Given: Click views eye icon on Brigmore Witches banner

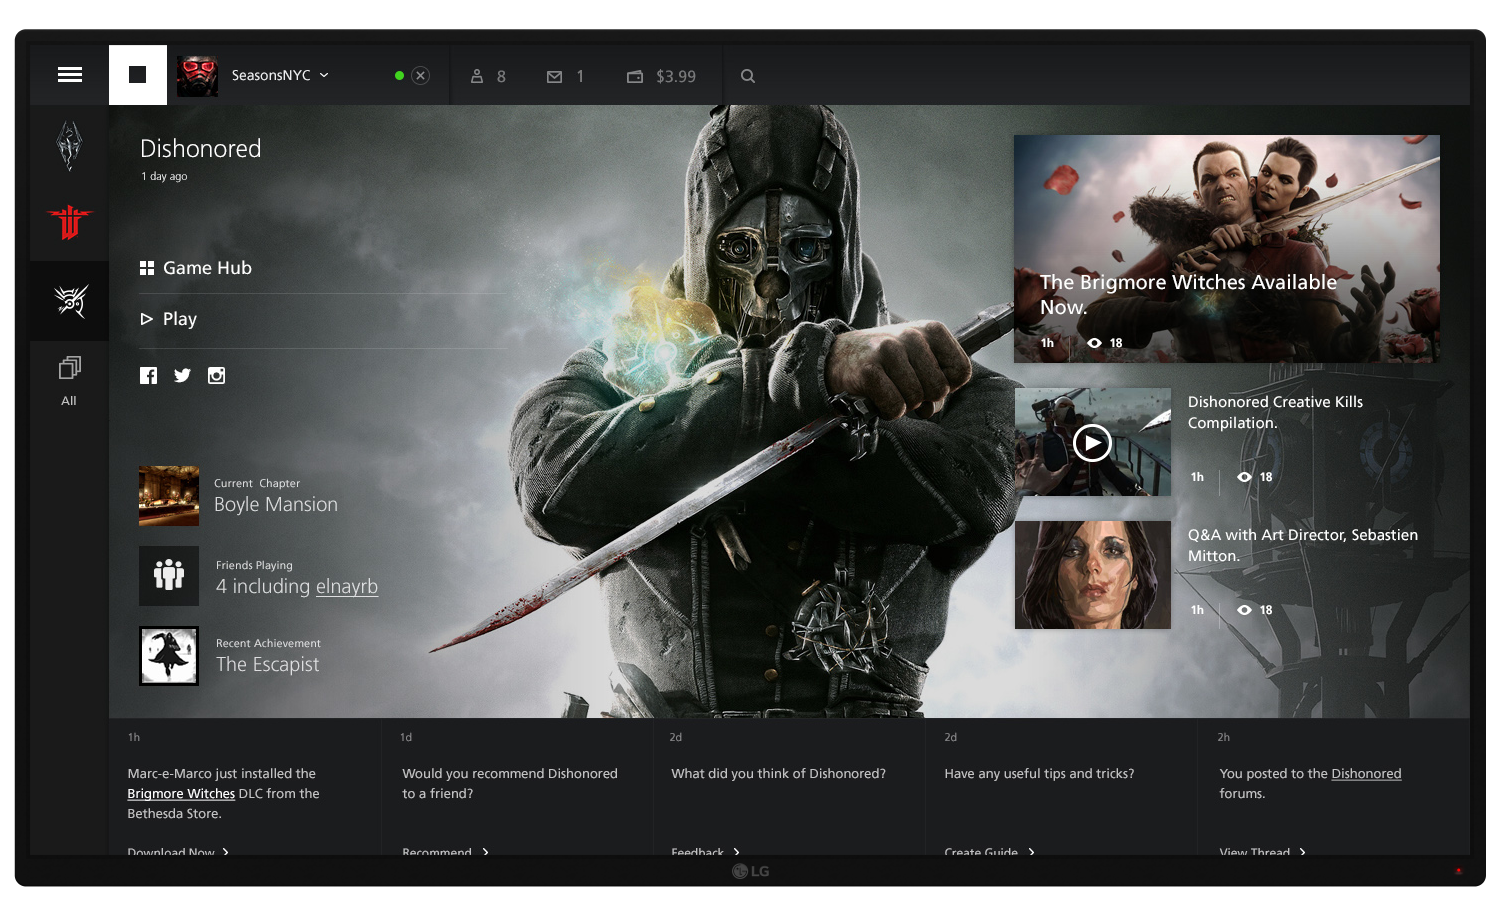Looking at the screenshot, I should click(1095, 343).
